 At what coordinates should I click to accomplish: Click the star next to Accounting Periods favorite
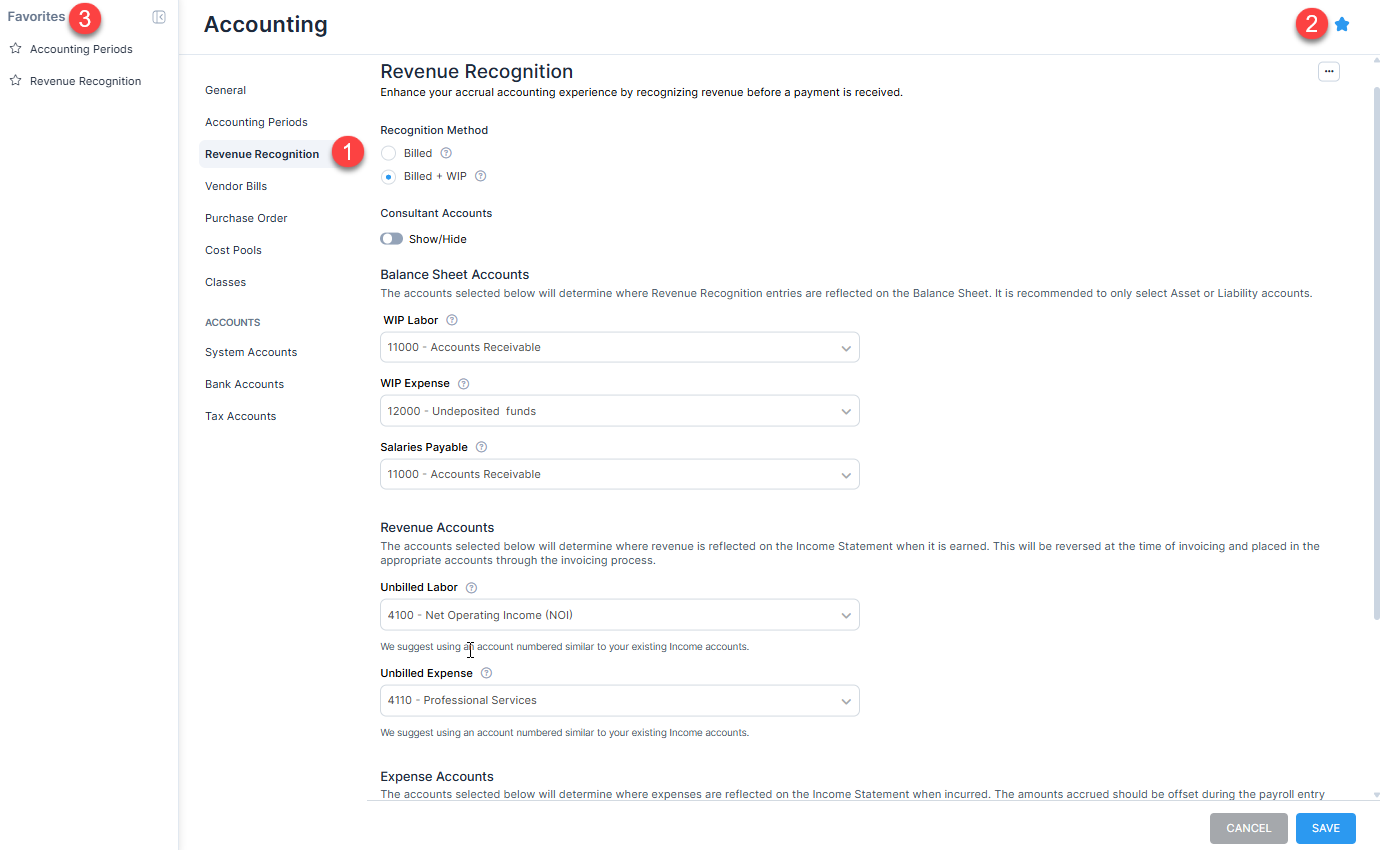14,48
